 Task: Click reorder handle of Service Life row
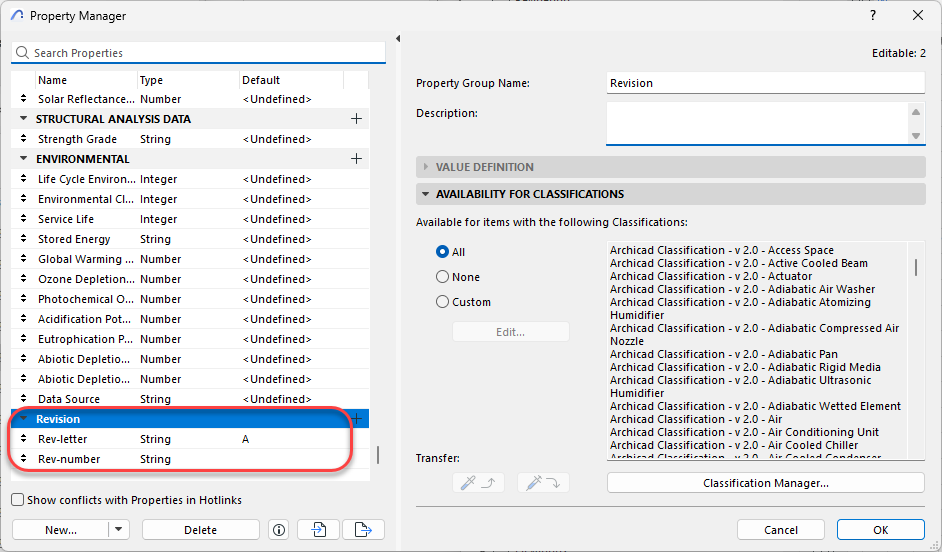tap(23, 218)
